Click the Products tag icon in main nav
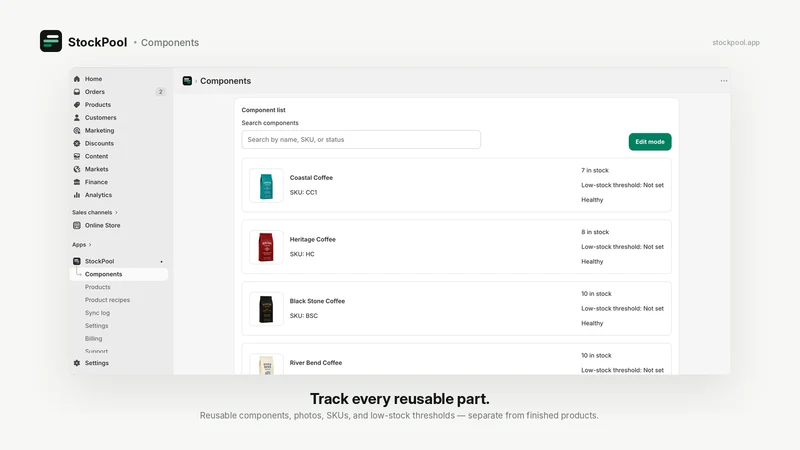Viewport: 800px width, 450px height. [x=77, y=105]
